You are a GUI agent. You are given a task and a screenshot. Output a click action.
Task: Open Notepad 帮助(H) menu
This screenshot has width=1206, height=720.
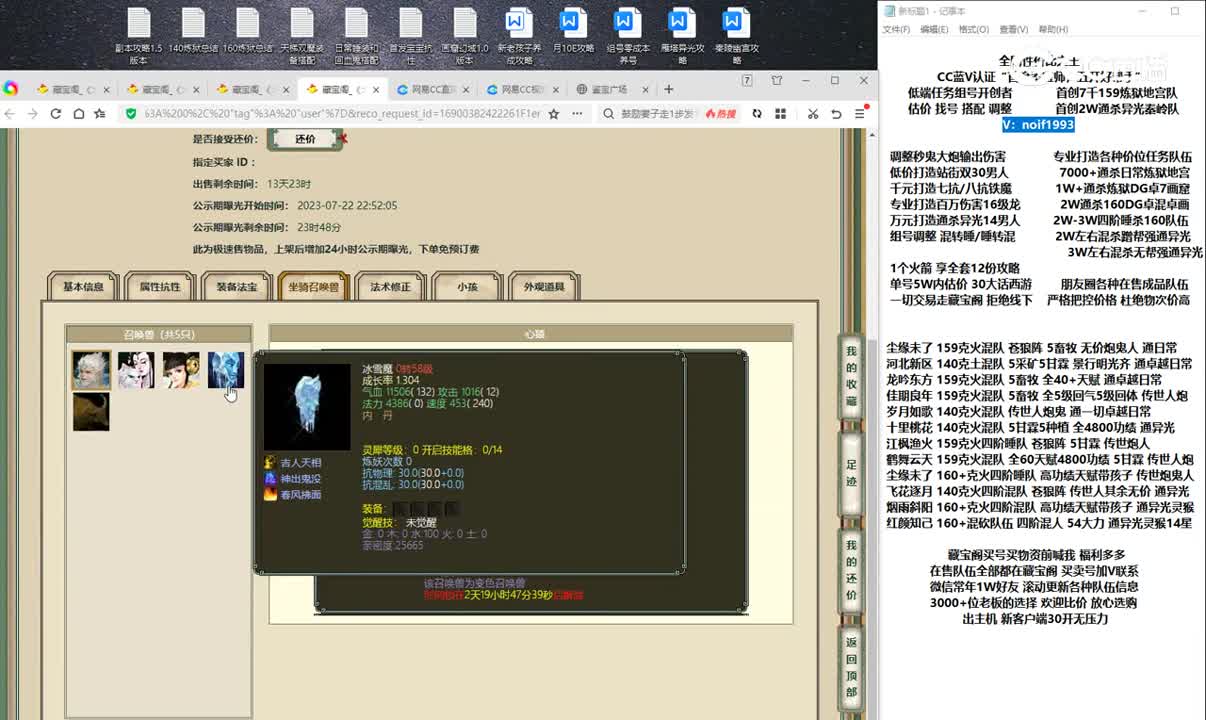pos(1052,30)
